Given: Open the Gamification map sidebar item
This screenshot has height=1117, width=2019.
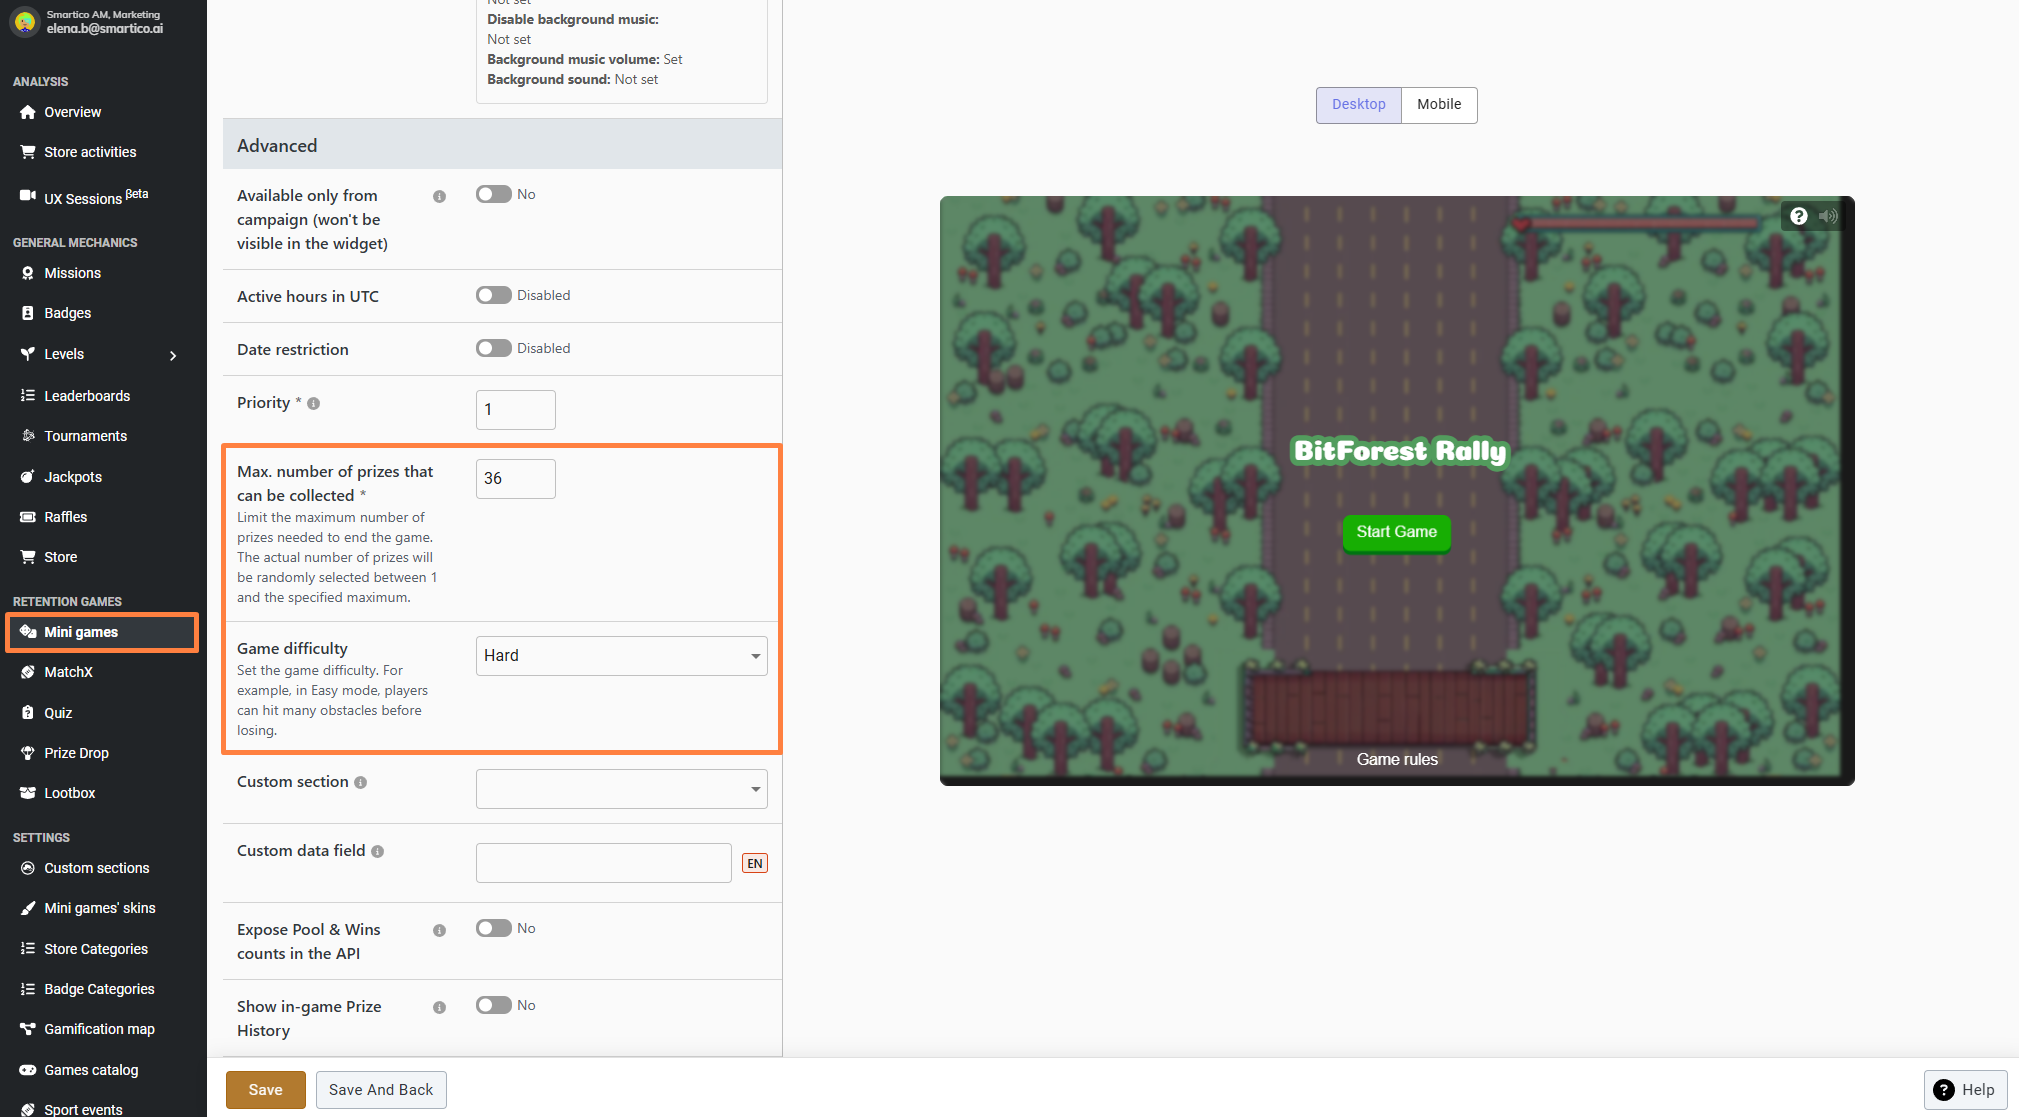Looking at the screenshot, I should click(99, 1029).
